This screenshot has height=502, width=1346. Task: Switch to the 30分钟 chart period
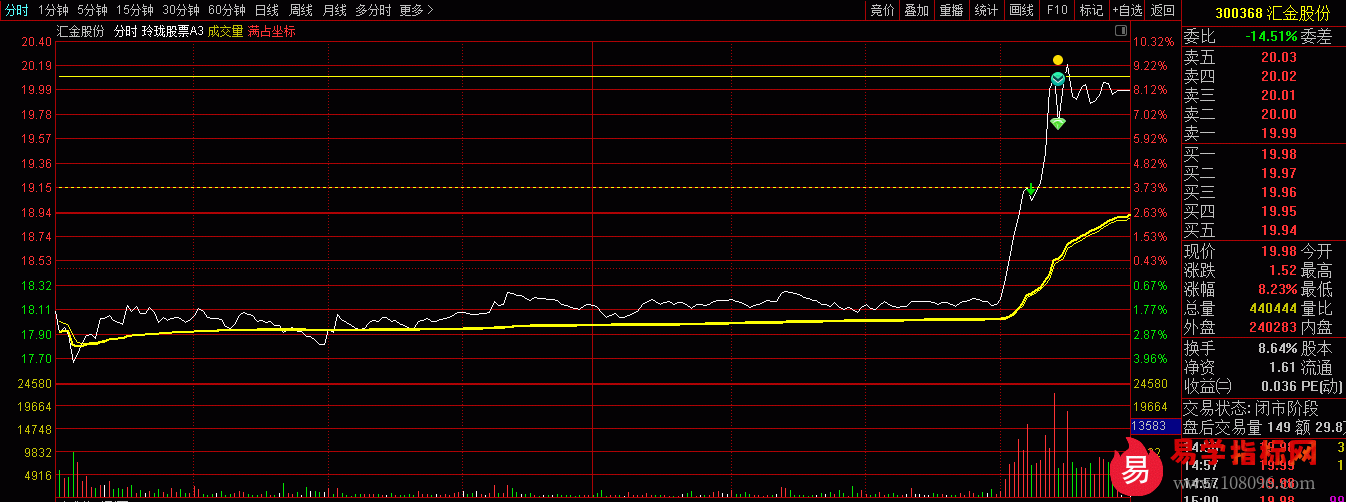(x=180, y=10)
